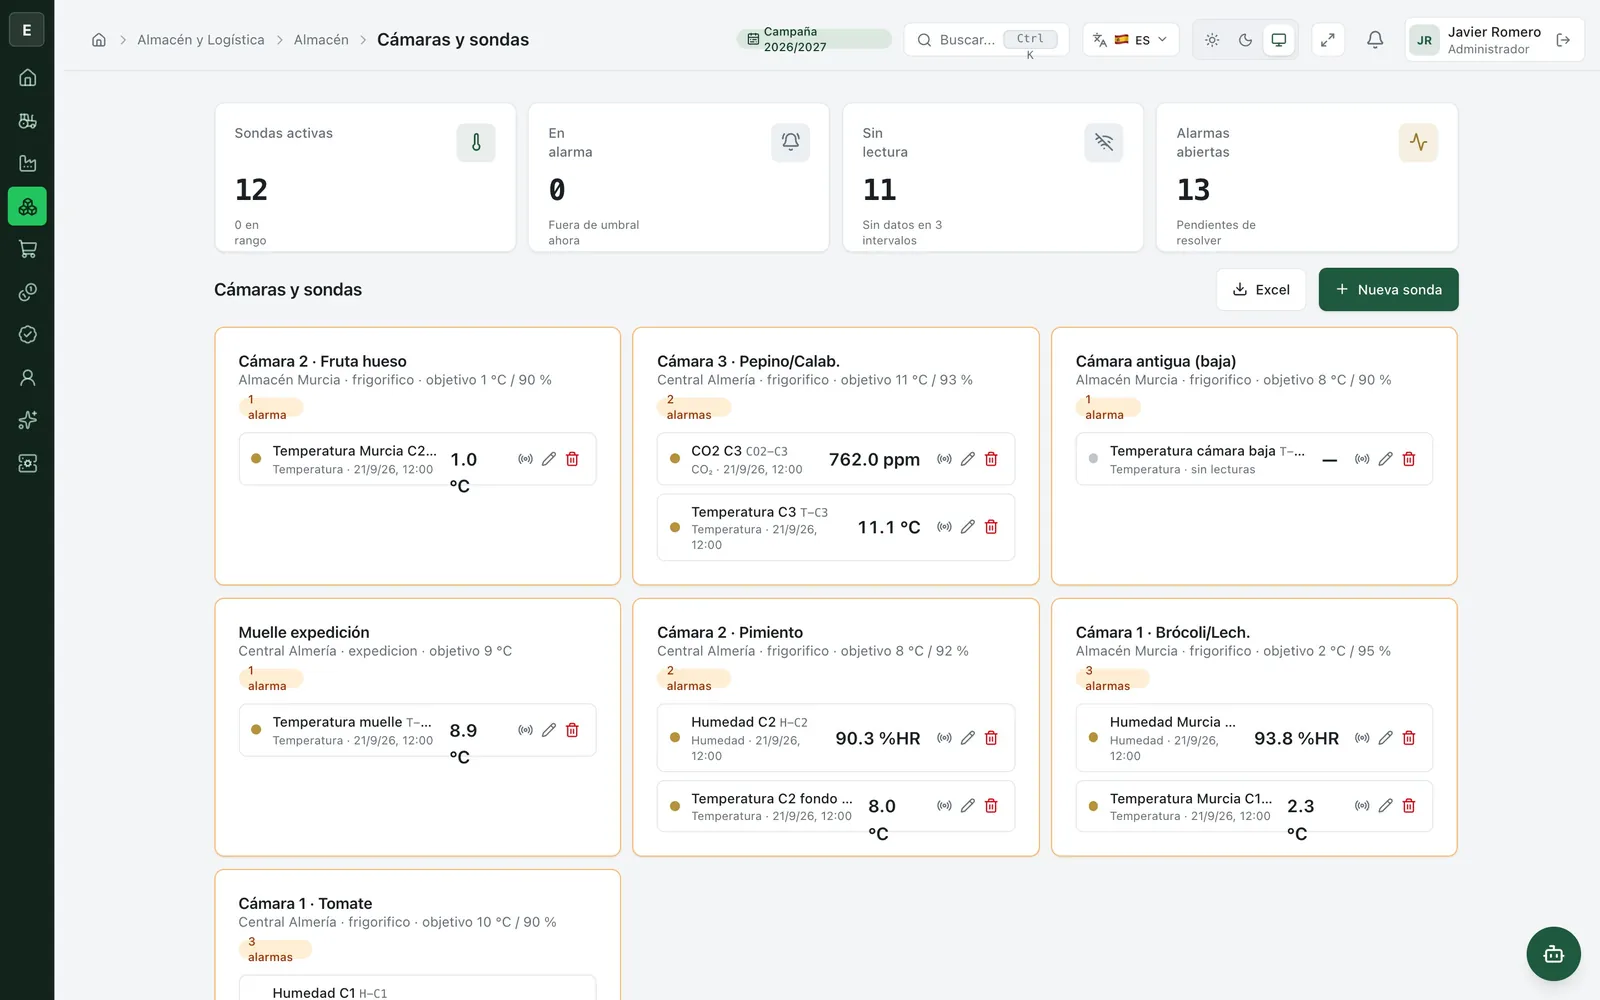Click the Cámara 3 · Pepino/Calab. title

(748, 361)
